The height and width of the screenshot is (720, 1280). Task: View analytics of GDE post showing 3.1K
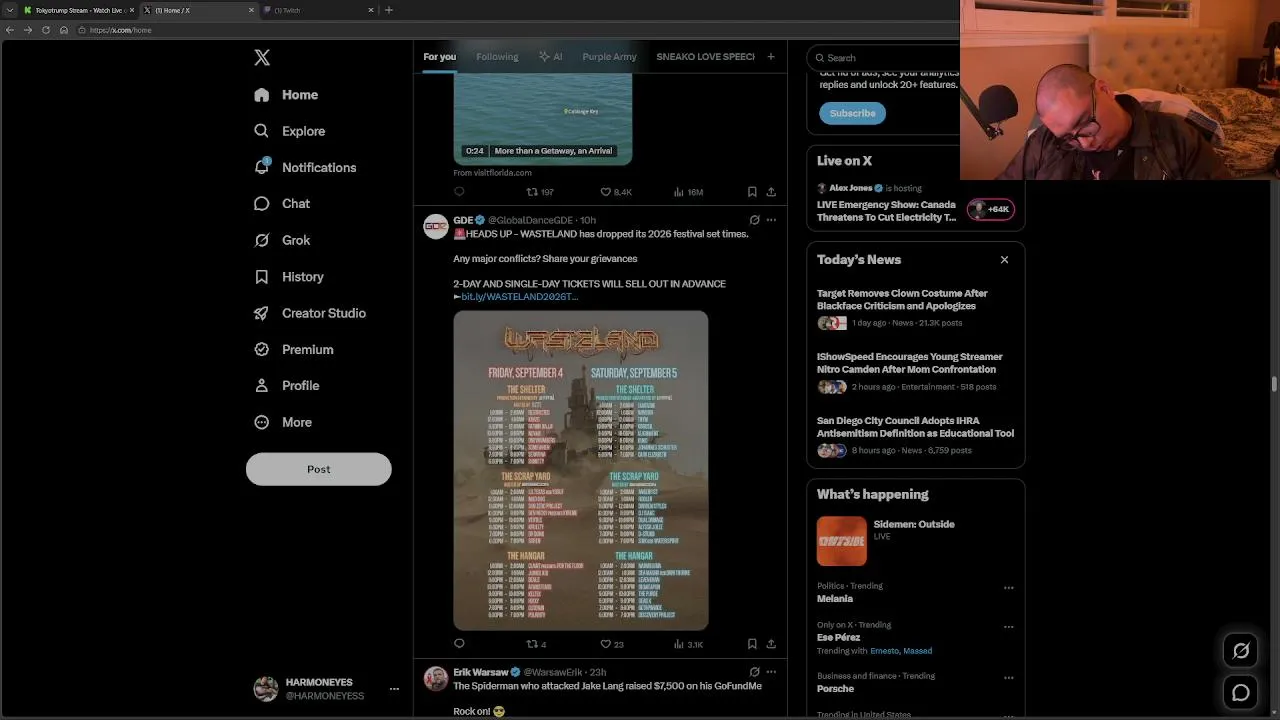click(x=688, y=644)
